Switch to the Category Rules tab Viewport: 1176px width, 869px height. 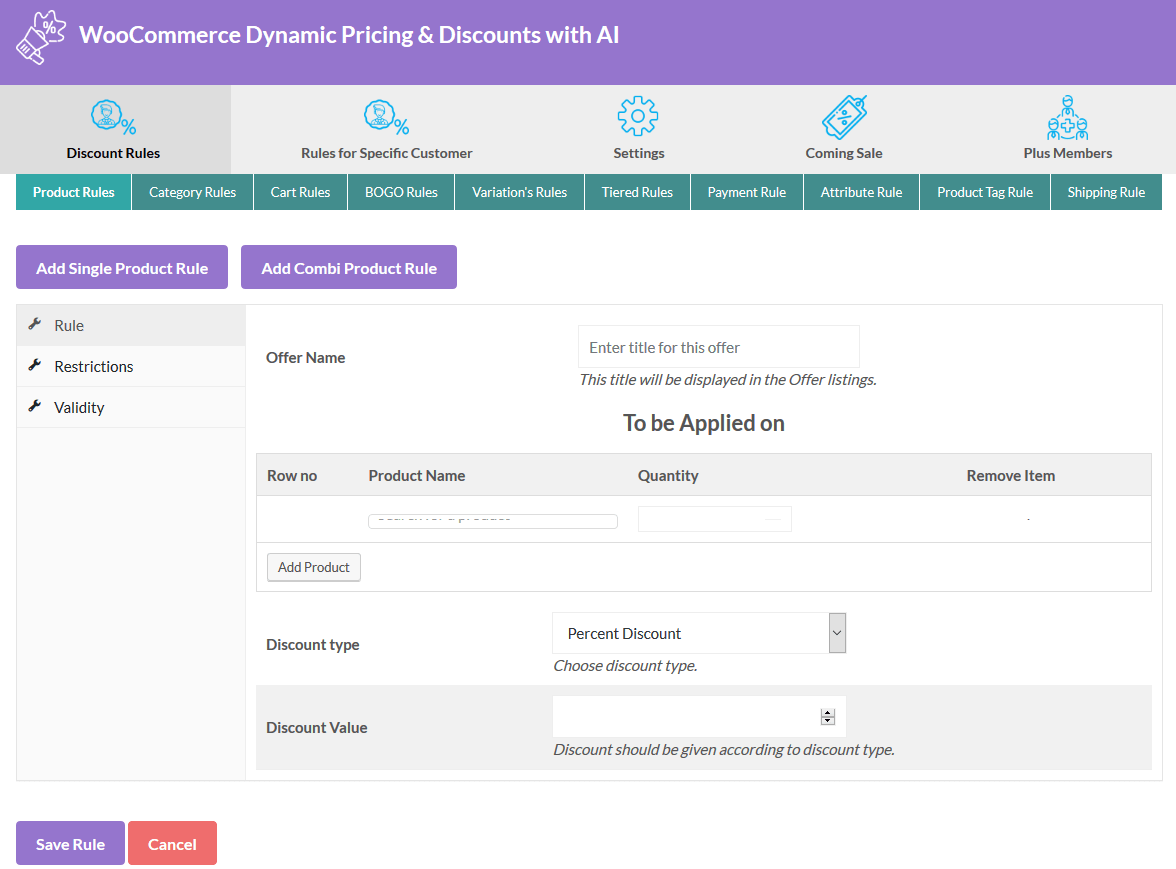pyautogui.click(x=192, y=191)
